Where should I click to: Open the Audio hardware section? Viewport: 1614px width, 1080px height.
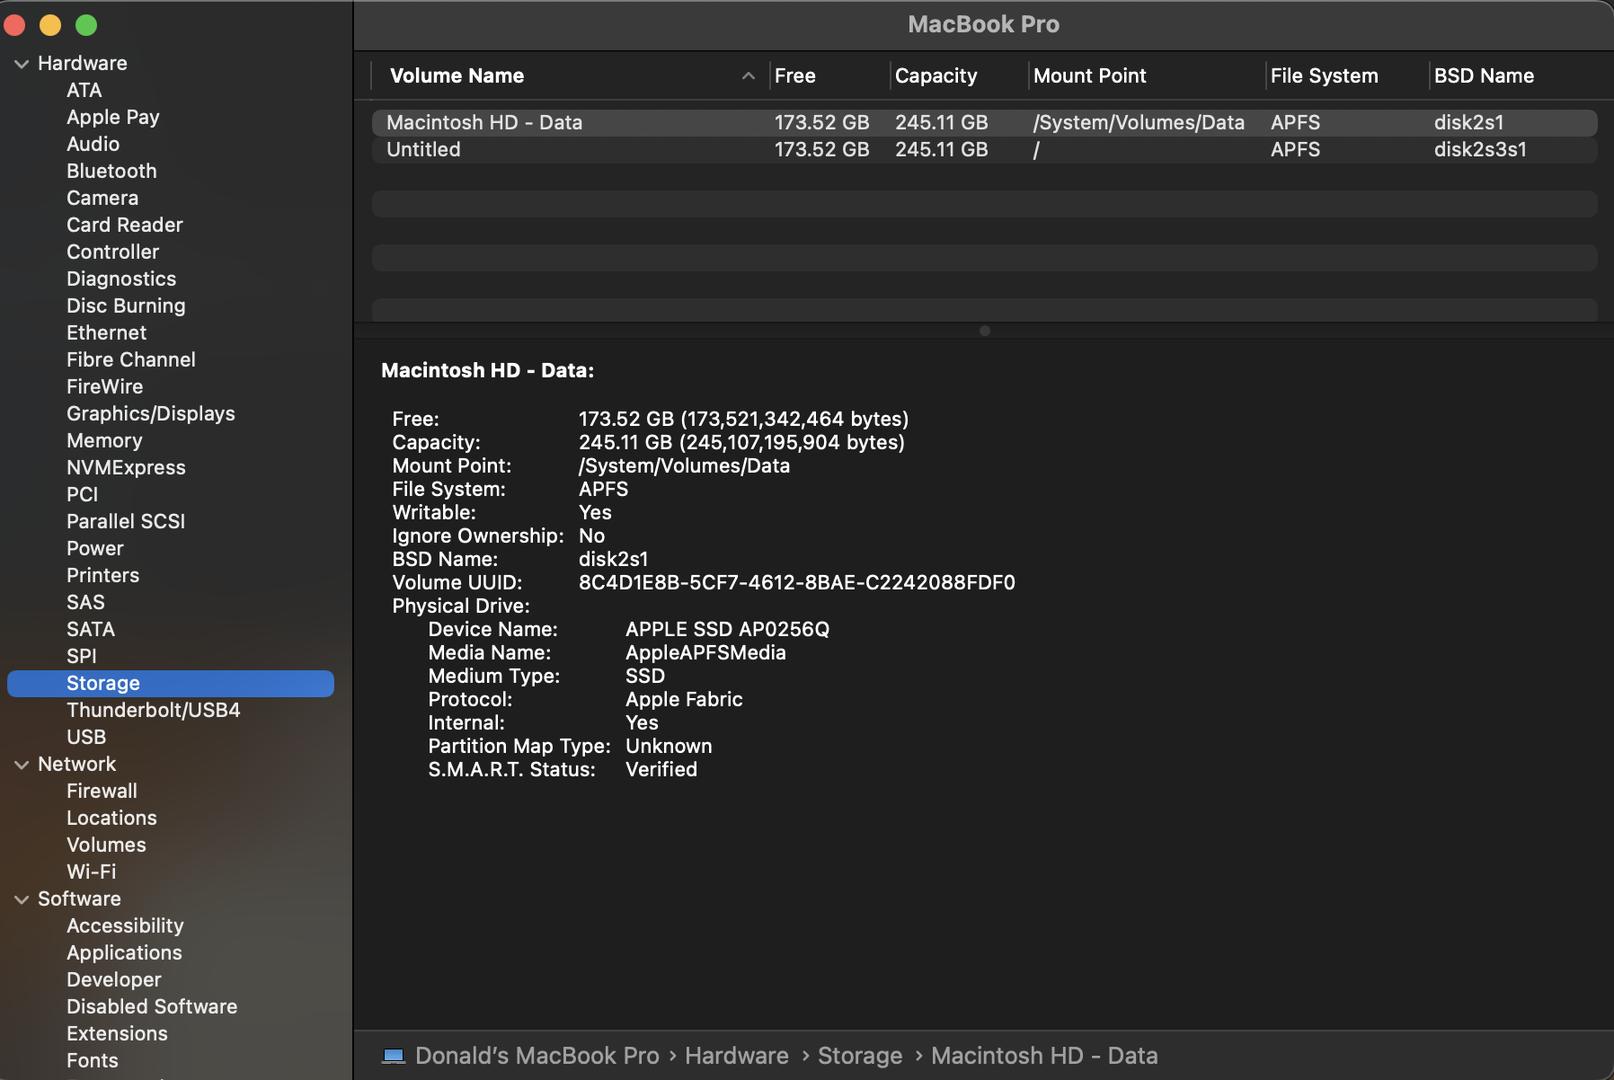(x=93, y=144)
